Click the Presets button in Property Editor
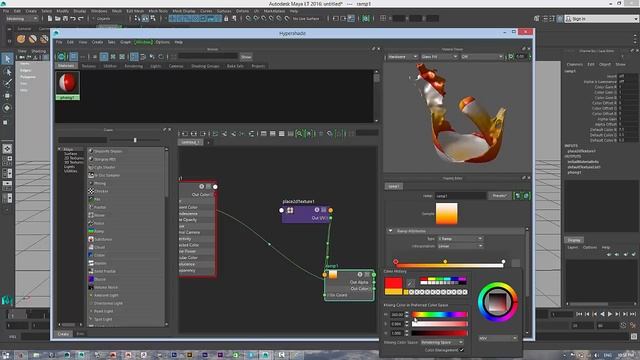The width and height of the screenshot is (640, 360). pyautogui.click(x=500, y=196)
